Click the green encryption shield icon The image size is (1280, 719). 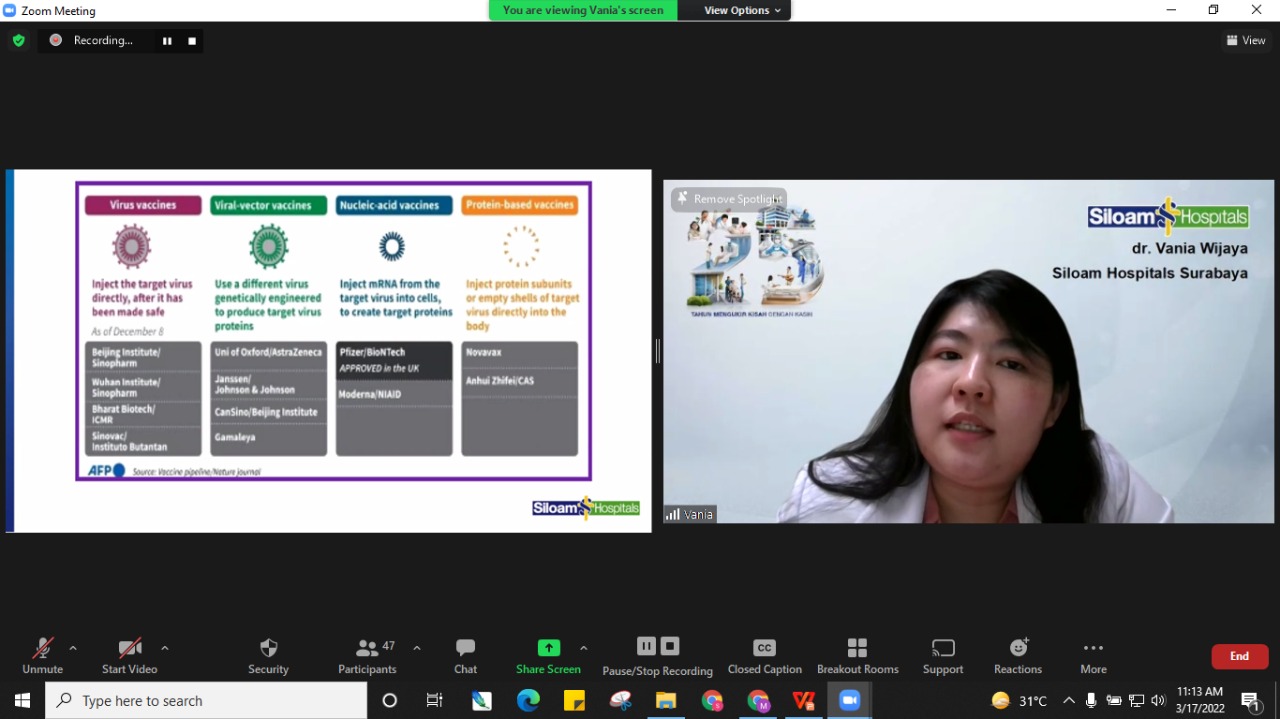pos(18,40)
